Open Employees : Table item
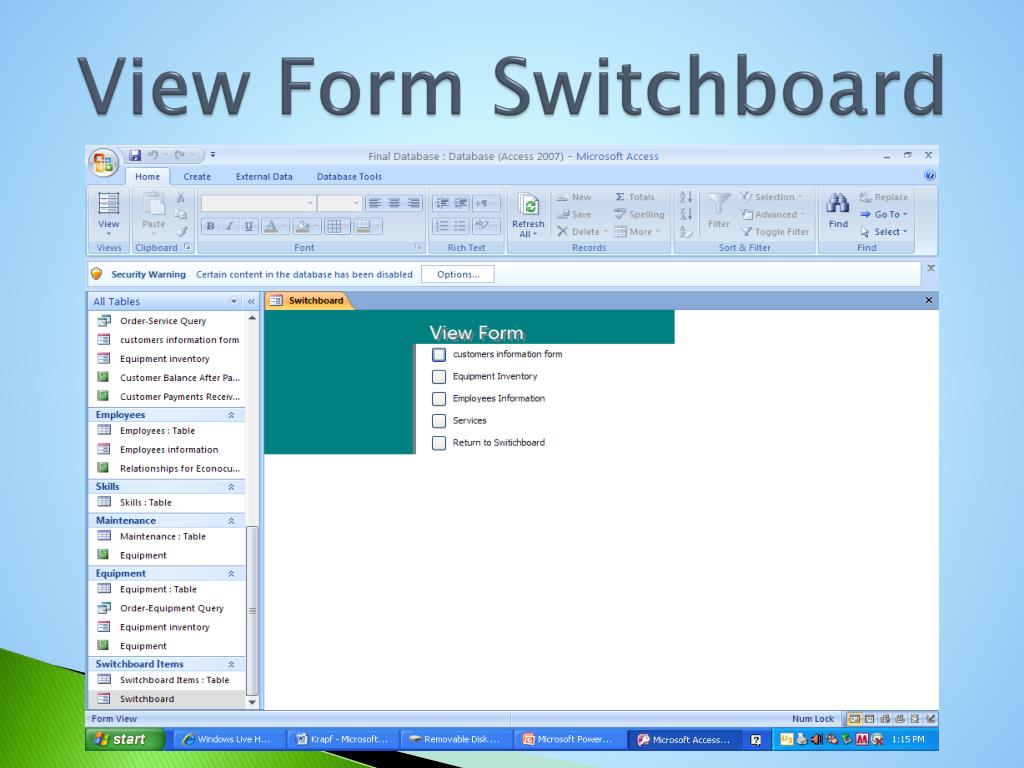 tap(167, 430)
